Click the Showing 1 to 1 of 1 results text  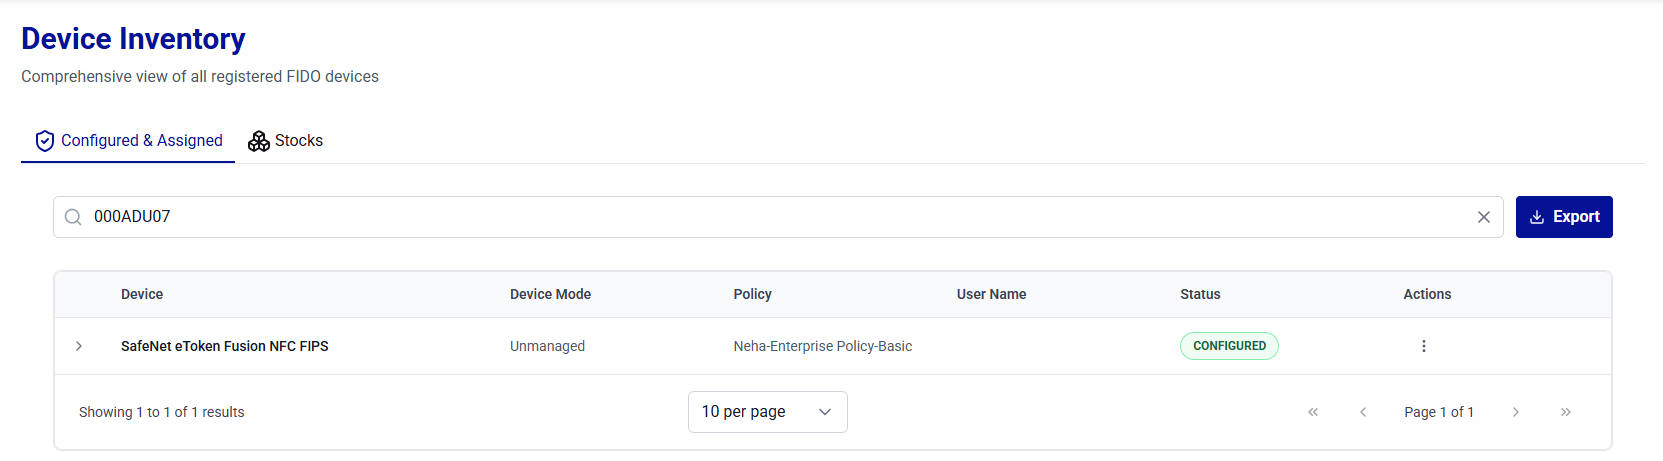click(162, 412)
